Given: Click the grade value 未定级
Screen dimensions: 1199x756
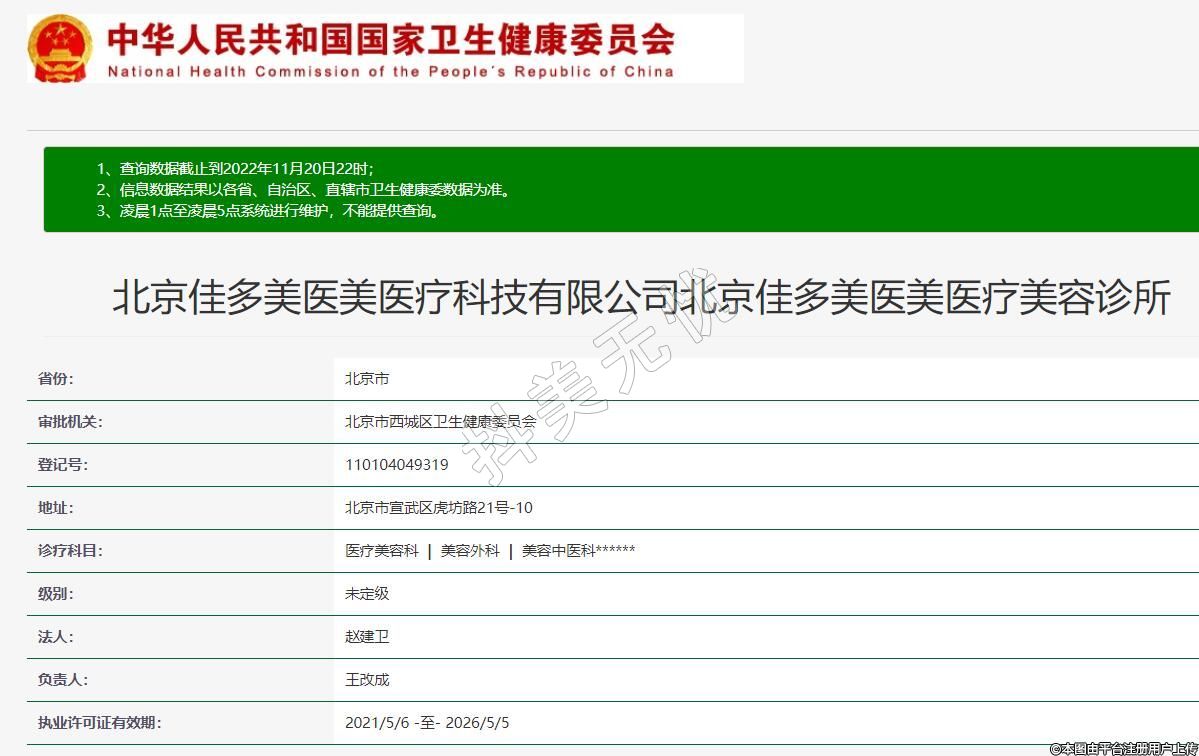Looking at the screenshot, I should 367,594.
